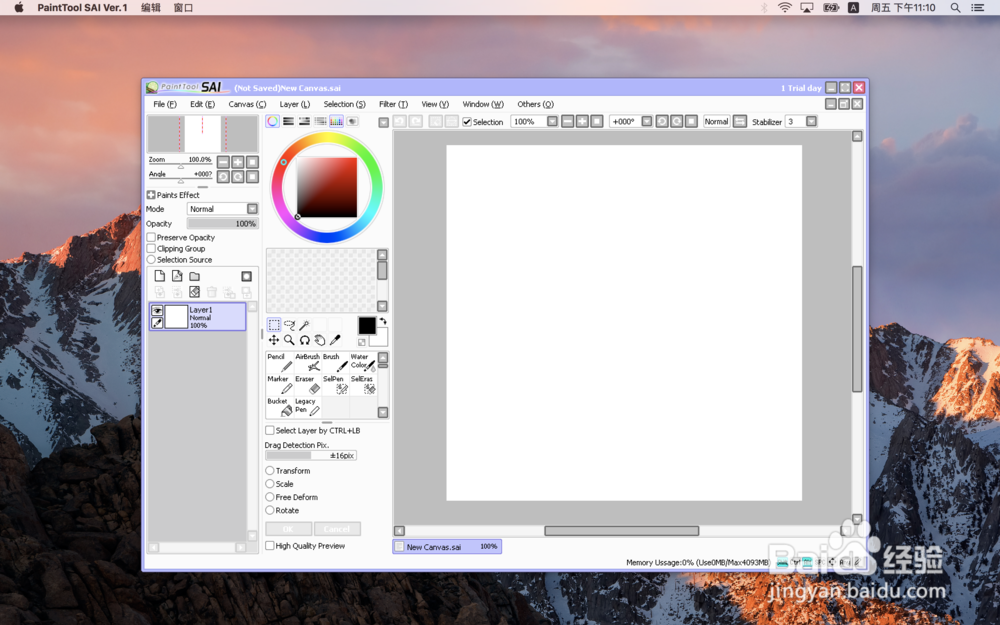This screenshot has height=625, width=1000.
Task: Open the color panel options arrow
Action: pos(383,122)
